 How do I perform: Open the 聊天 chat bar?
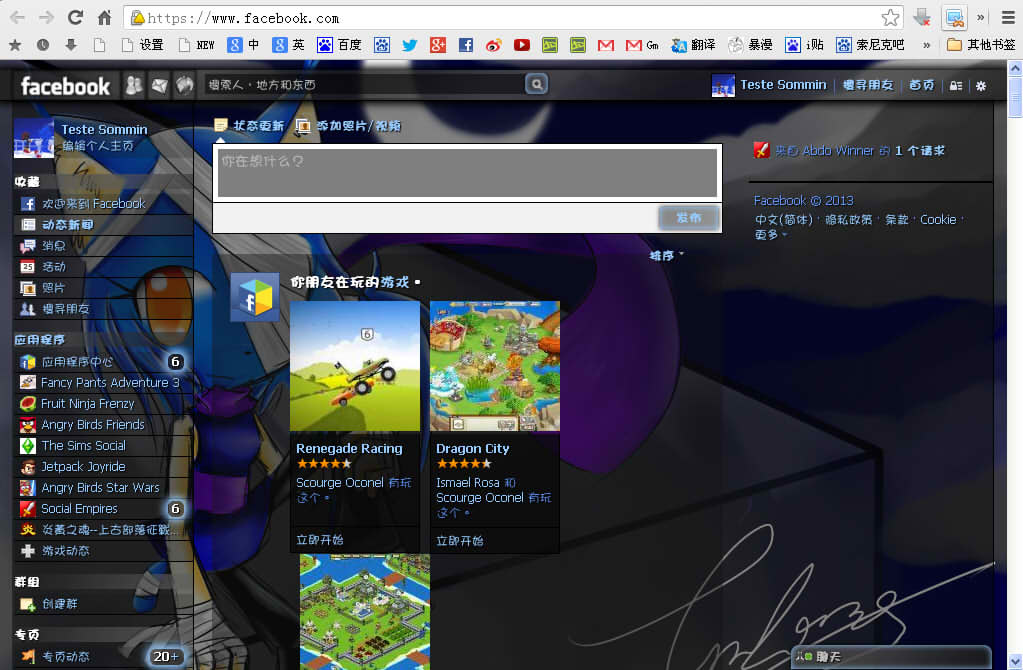click(x=891, y=656)
